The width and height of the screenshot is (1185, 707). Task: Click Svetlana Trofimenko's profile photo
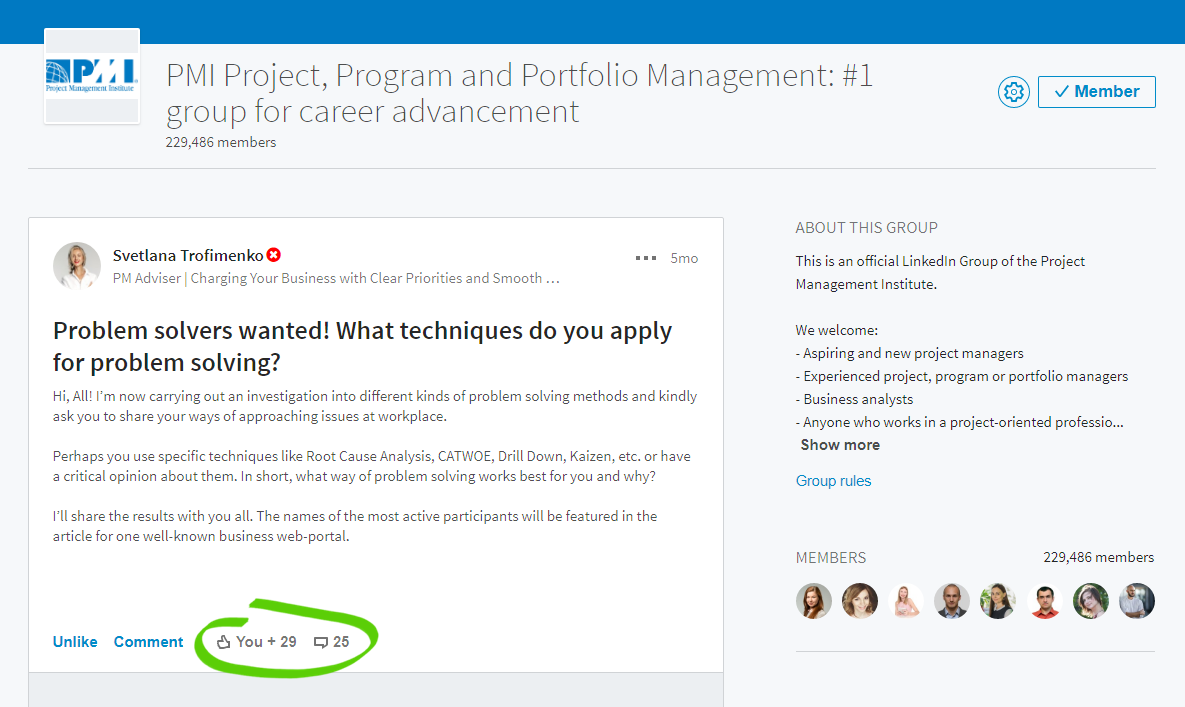[77, 266]
